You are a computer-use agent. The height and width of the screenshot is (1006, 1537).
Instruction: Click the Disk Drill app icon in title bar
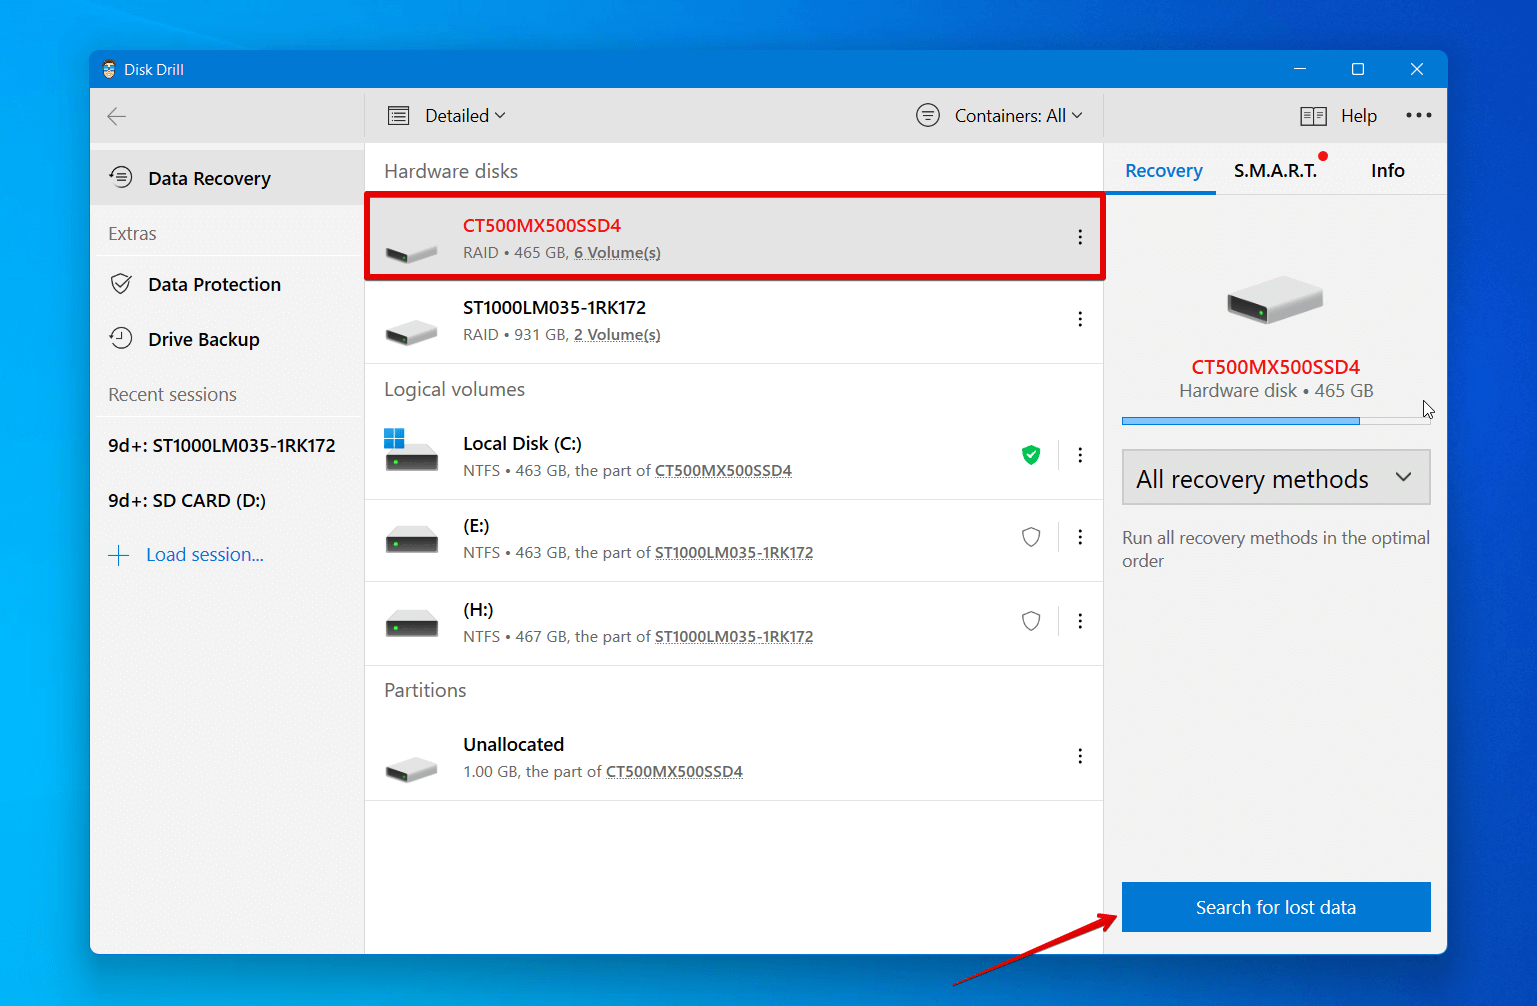tap(109, 69)
